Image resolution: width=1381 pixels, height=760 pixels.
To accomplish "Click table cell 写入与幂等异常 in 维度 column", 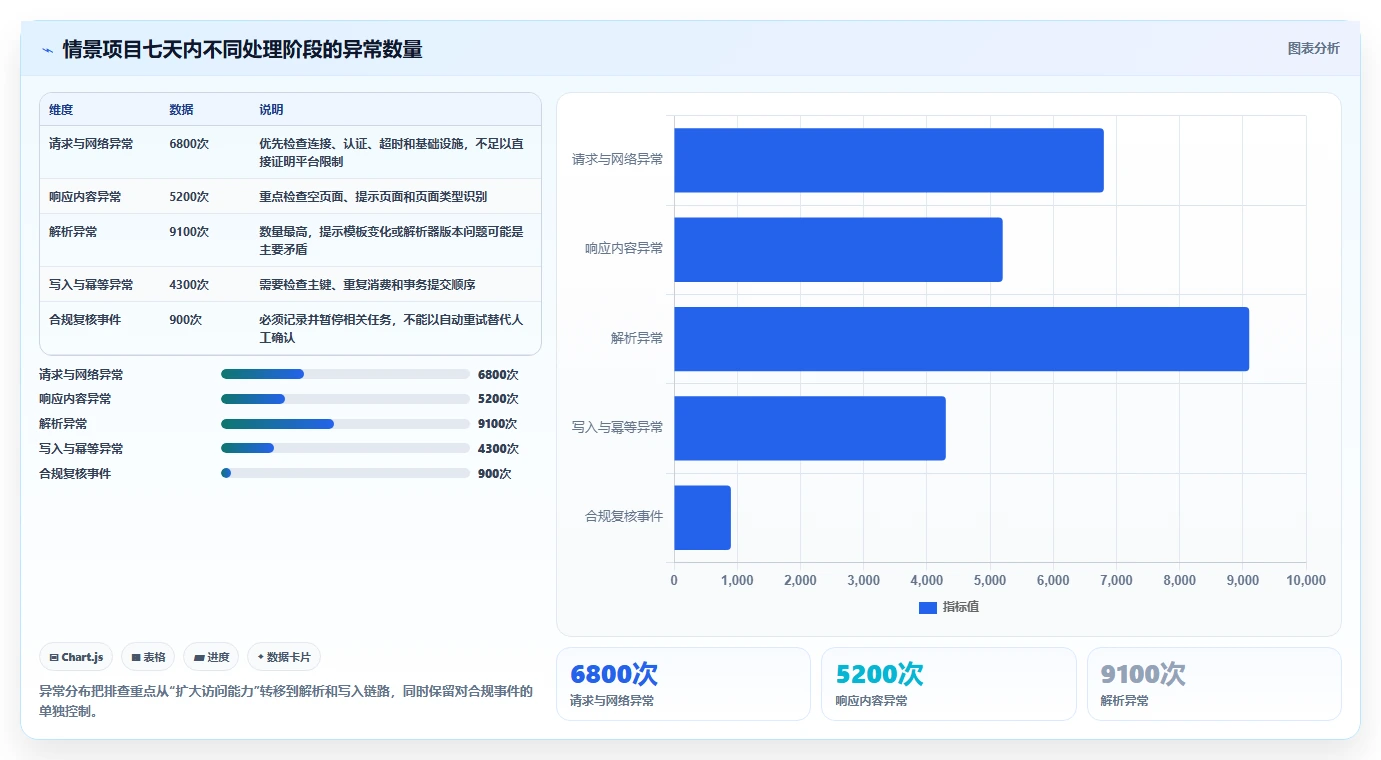I will click(x=91, y=285).
